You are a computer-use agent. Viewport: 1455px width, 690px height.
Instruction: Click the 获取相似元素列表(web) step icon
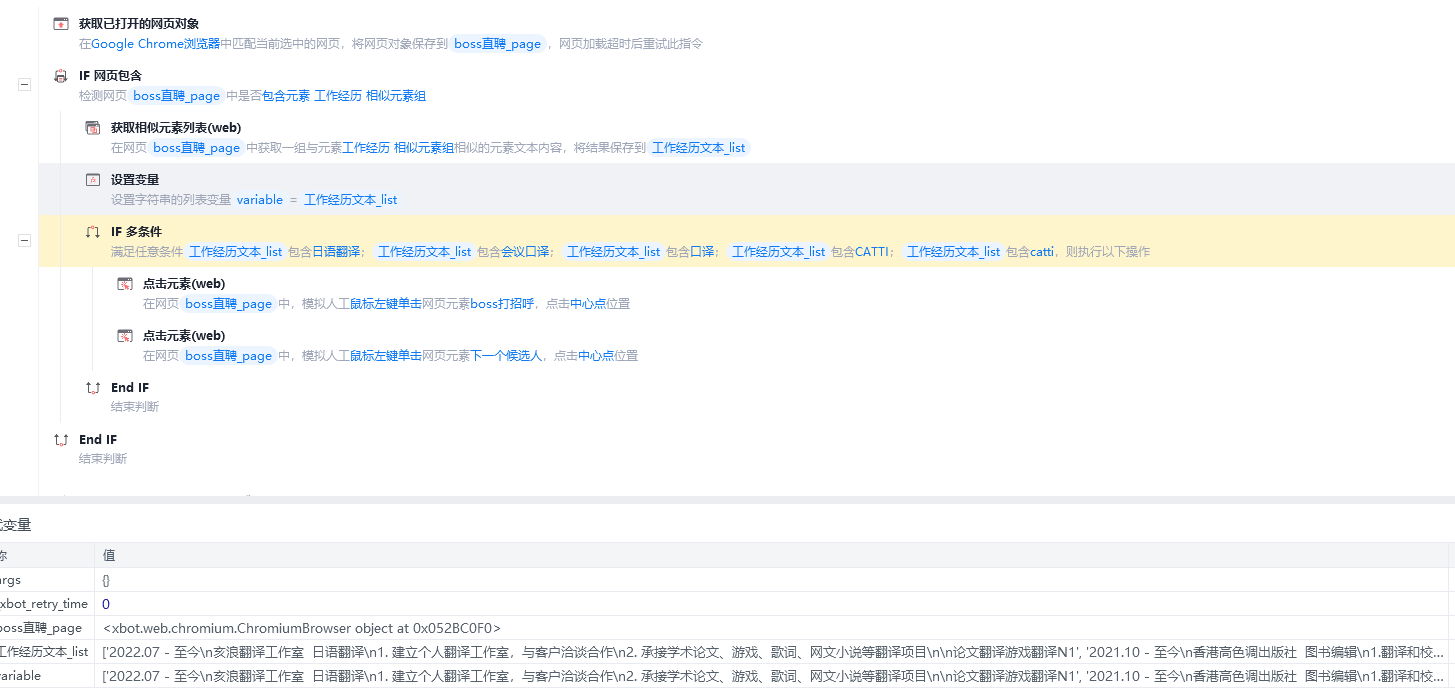(93, 128)
